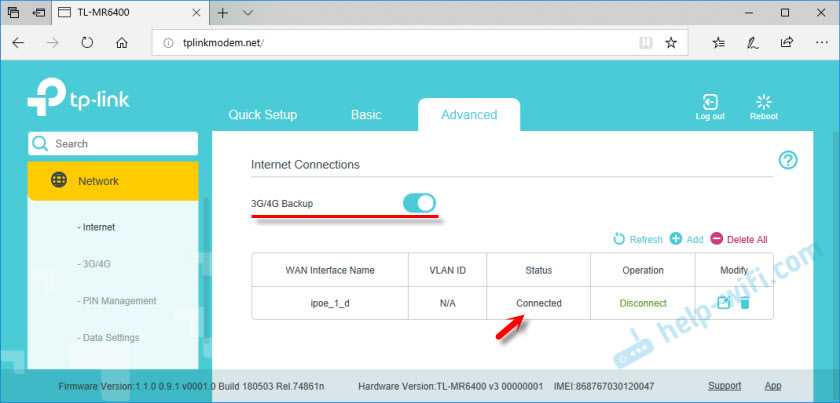Click the Search field in sidebar
Image resolution: width=840 pixels, height=403 pixels.
(x=113, y=144)
